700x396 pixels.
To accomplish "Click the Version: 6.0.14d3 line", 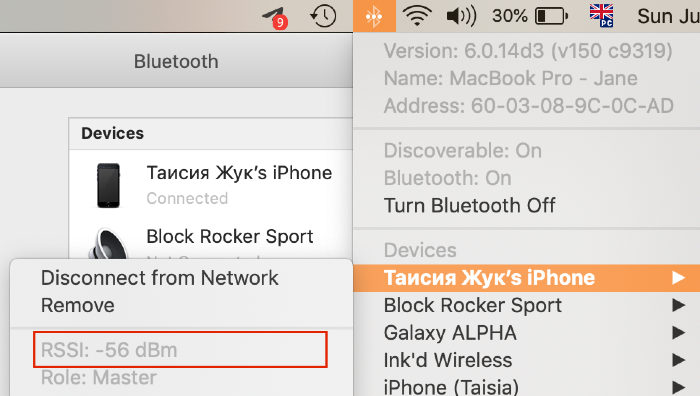I will coord(528,51).
